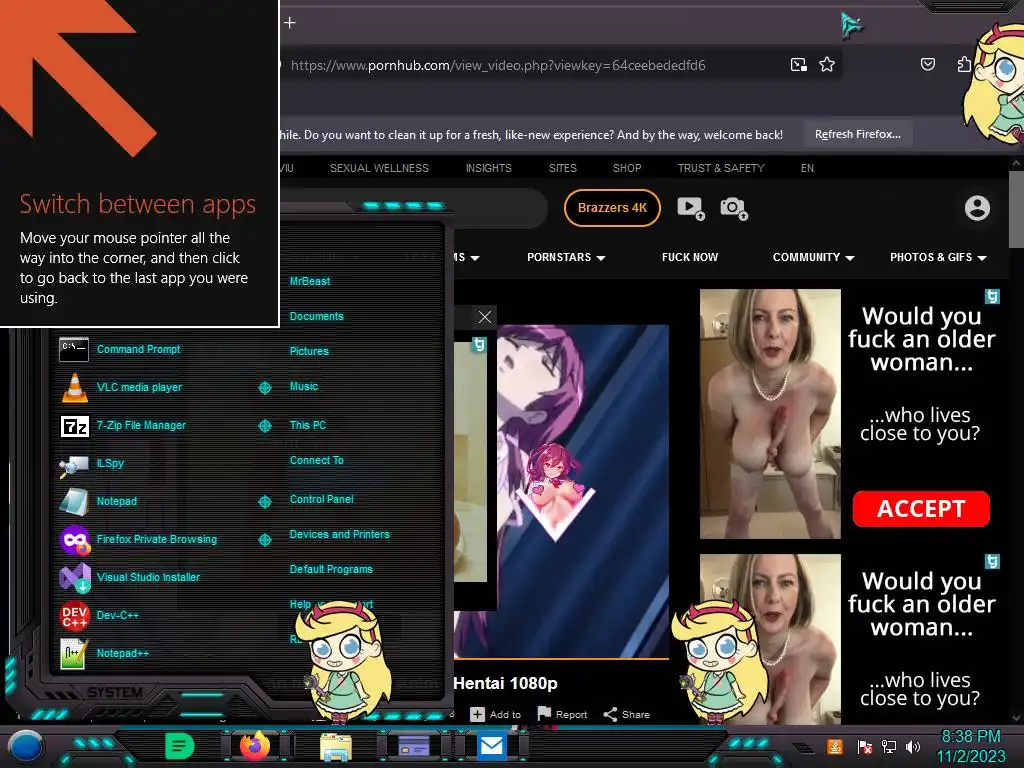Open the MrBeast user folder

click(x=310, y=281)
